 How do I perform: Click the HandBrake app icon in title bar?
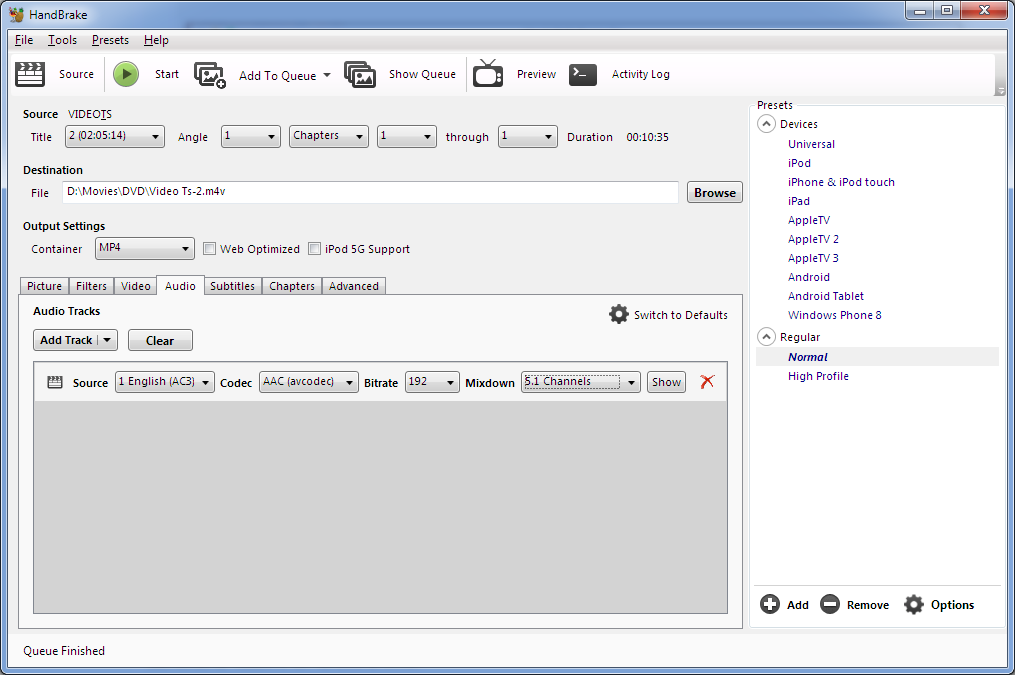coord(16,14)
